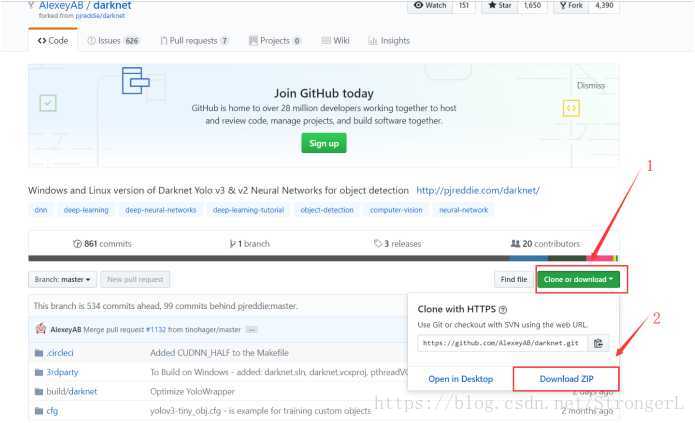Click the Clone with HTTPS help icon
Viewport: 695px width, 423px height.
click(x=503, y=310)
